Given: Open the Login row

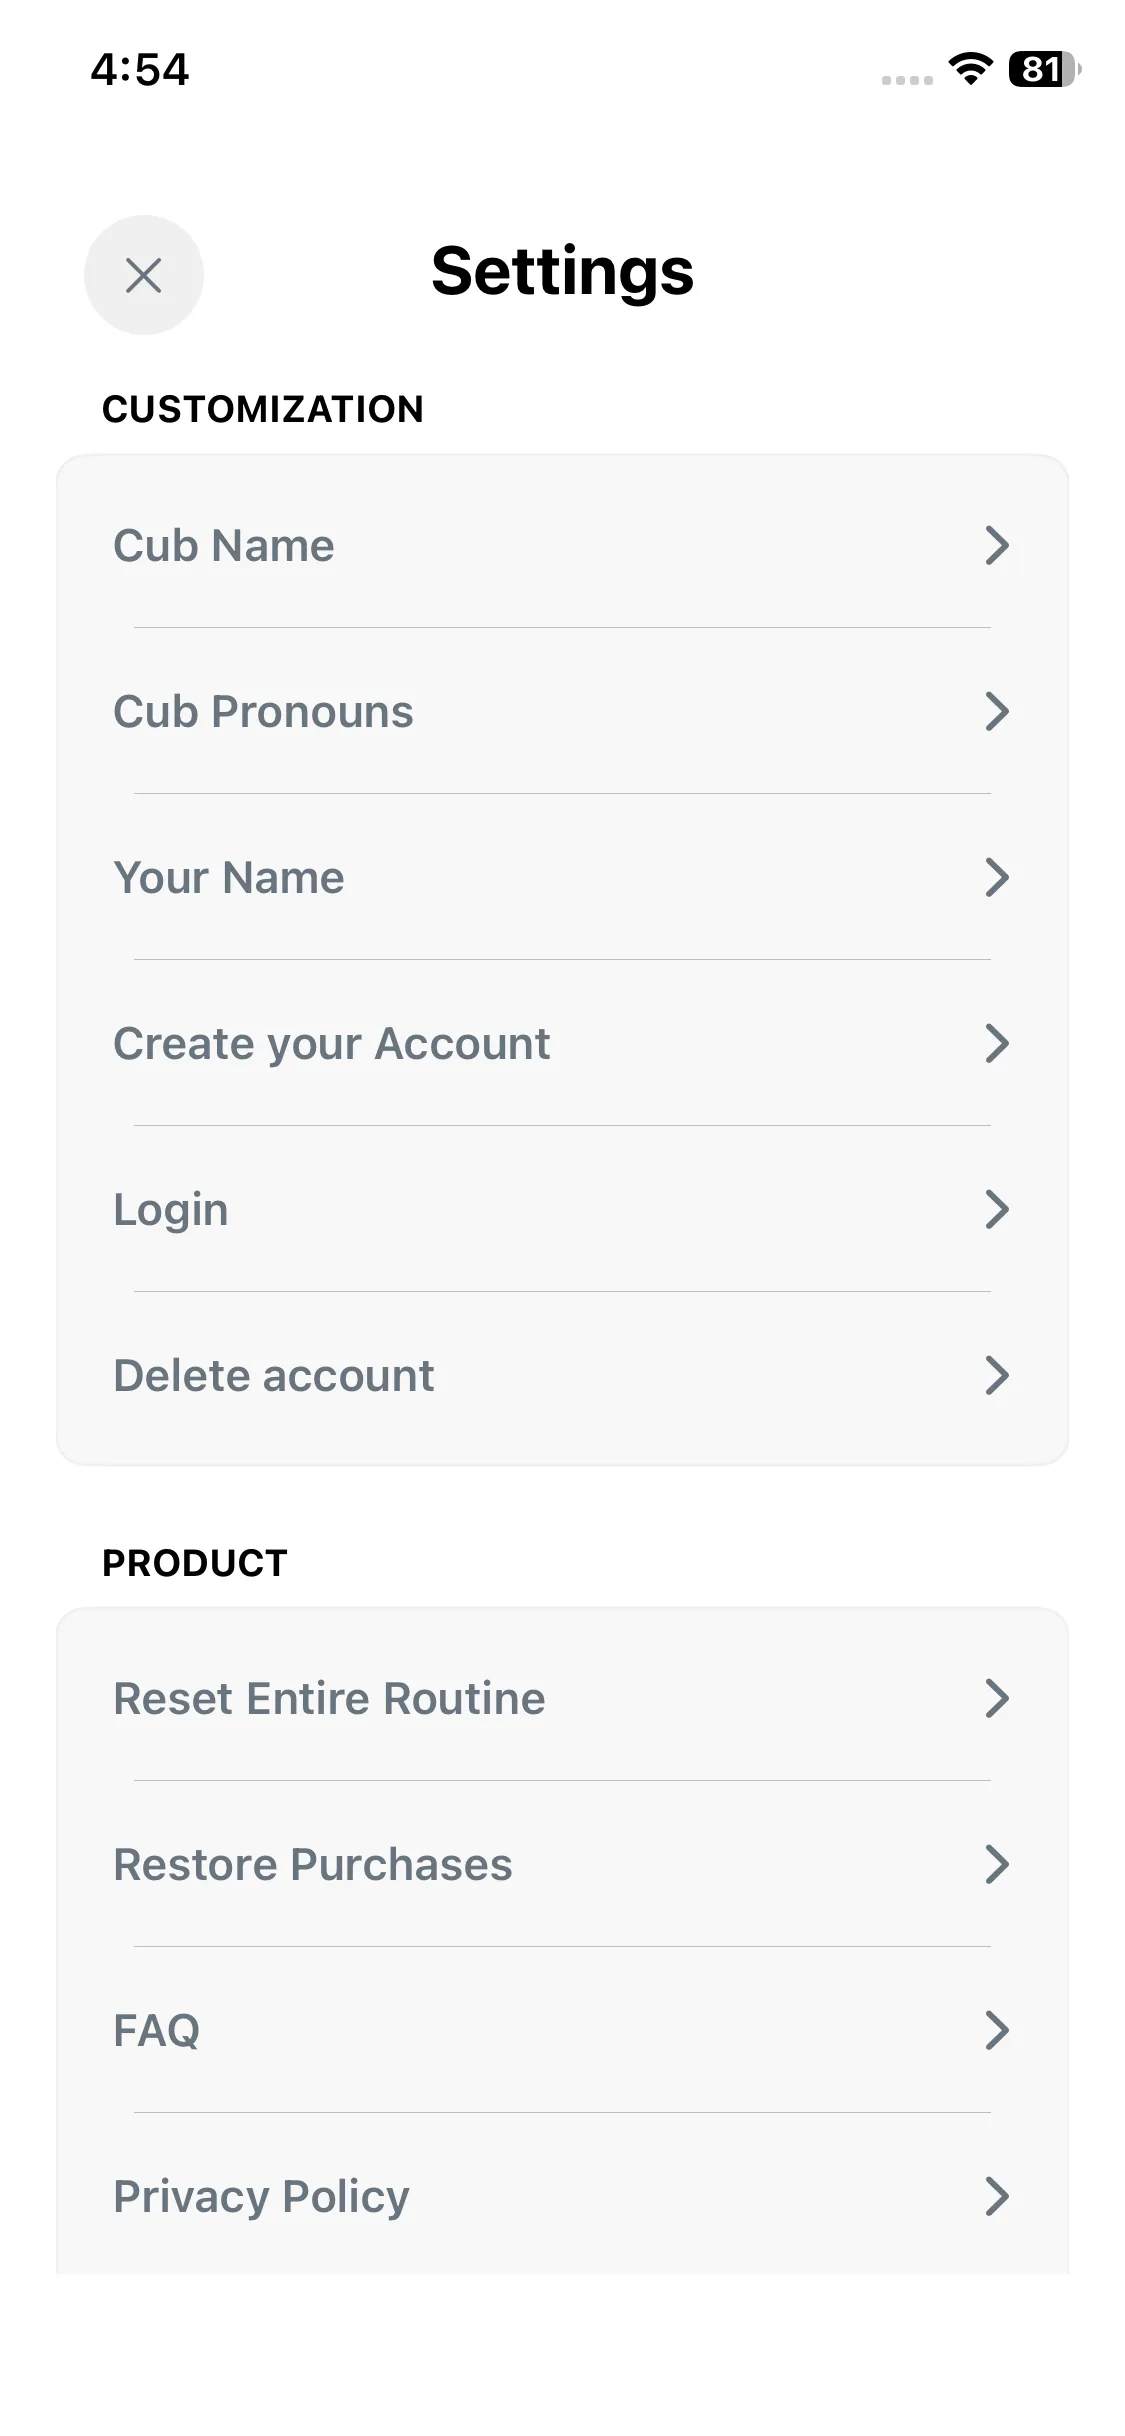Looking at the screenshot, I should coord(171,1210).
